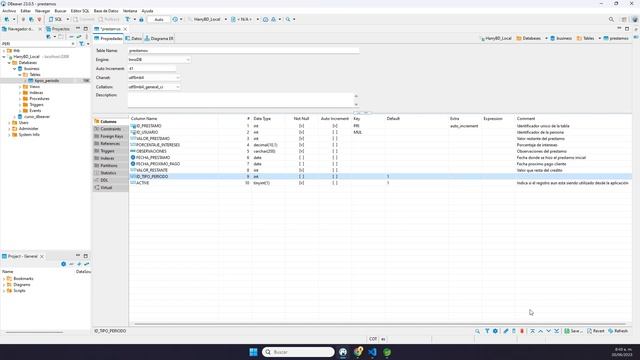This screenshot has width=640, height=360.
Task: Click the navigator filter funnel icon
Action: pos(81,43)
